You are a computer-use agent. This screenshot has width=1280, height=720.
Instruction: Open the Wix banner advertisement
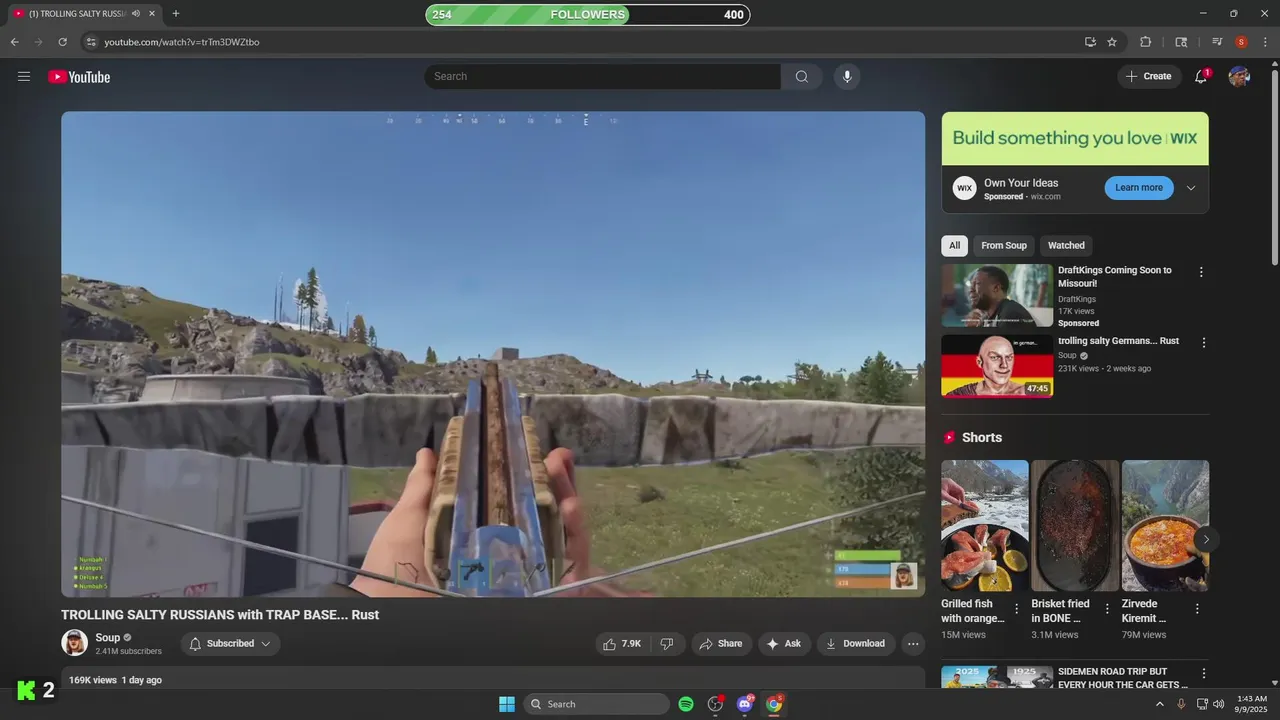pyautogui.click(x=1075, y=138)
